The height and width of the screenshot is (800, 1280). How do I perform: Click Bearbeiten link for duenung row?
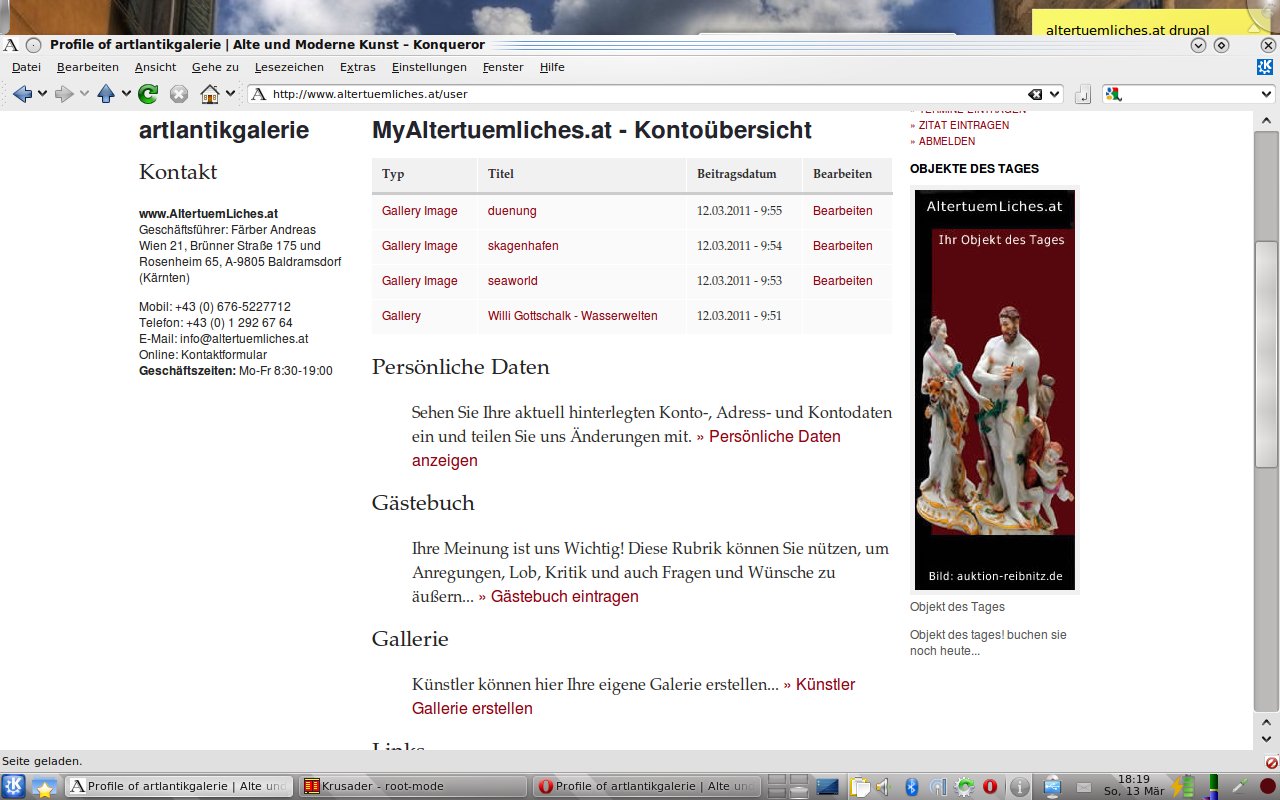(x=842, y=211)
